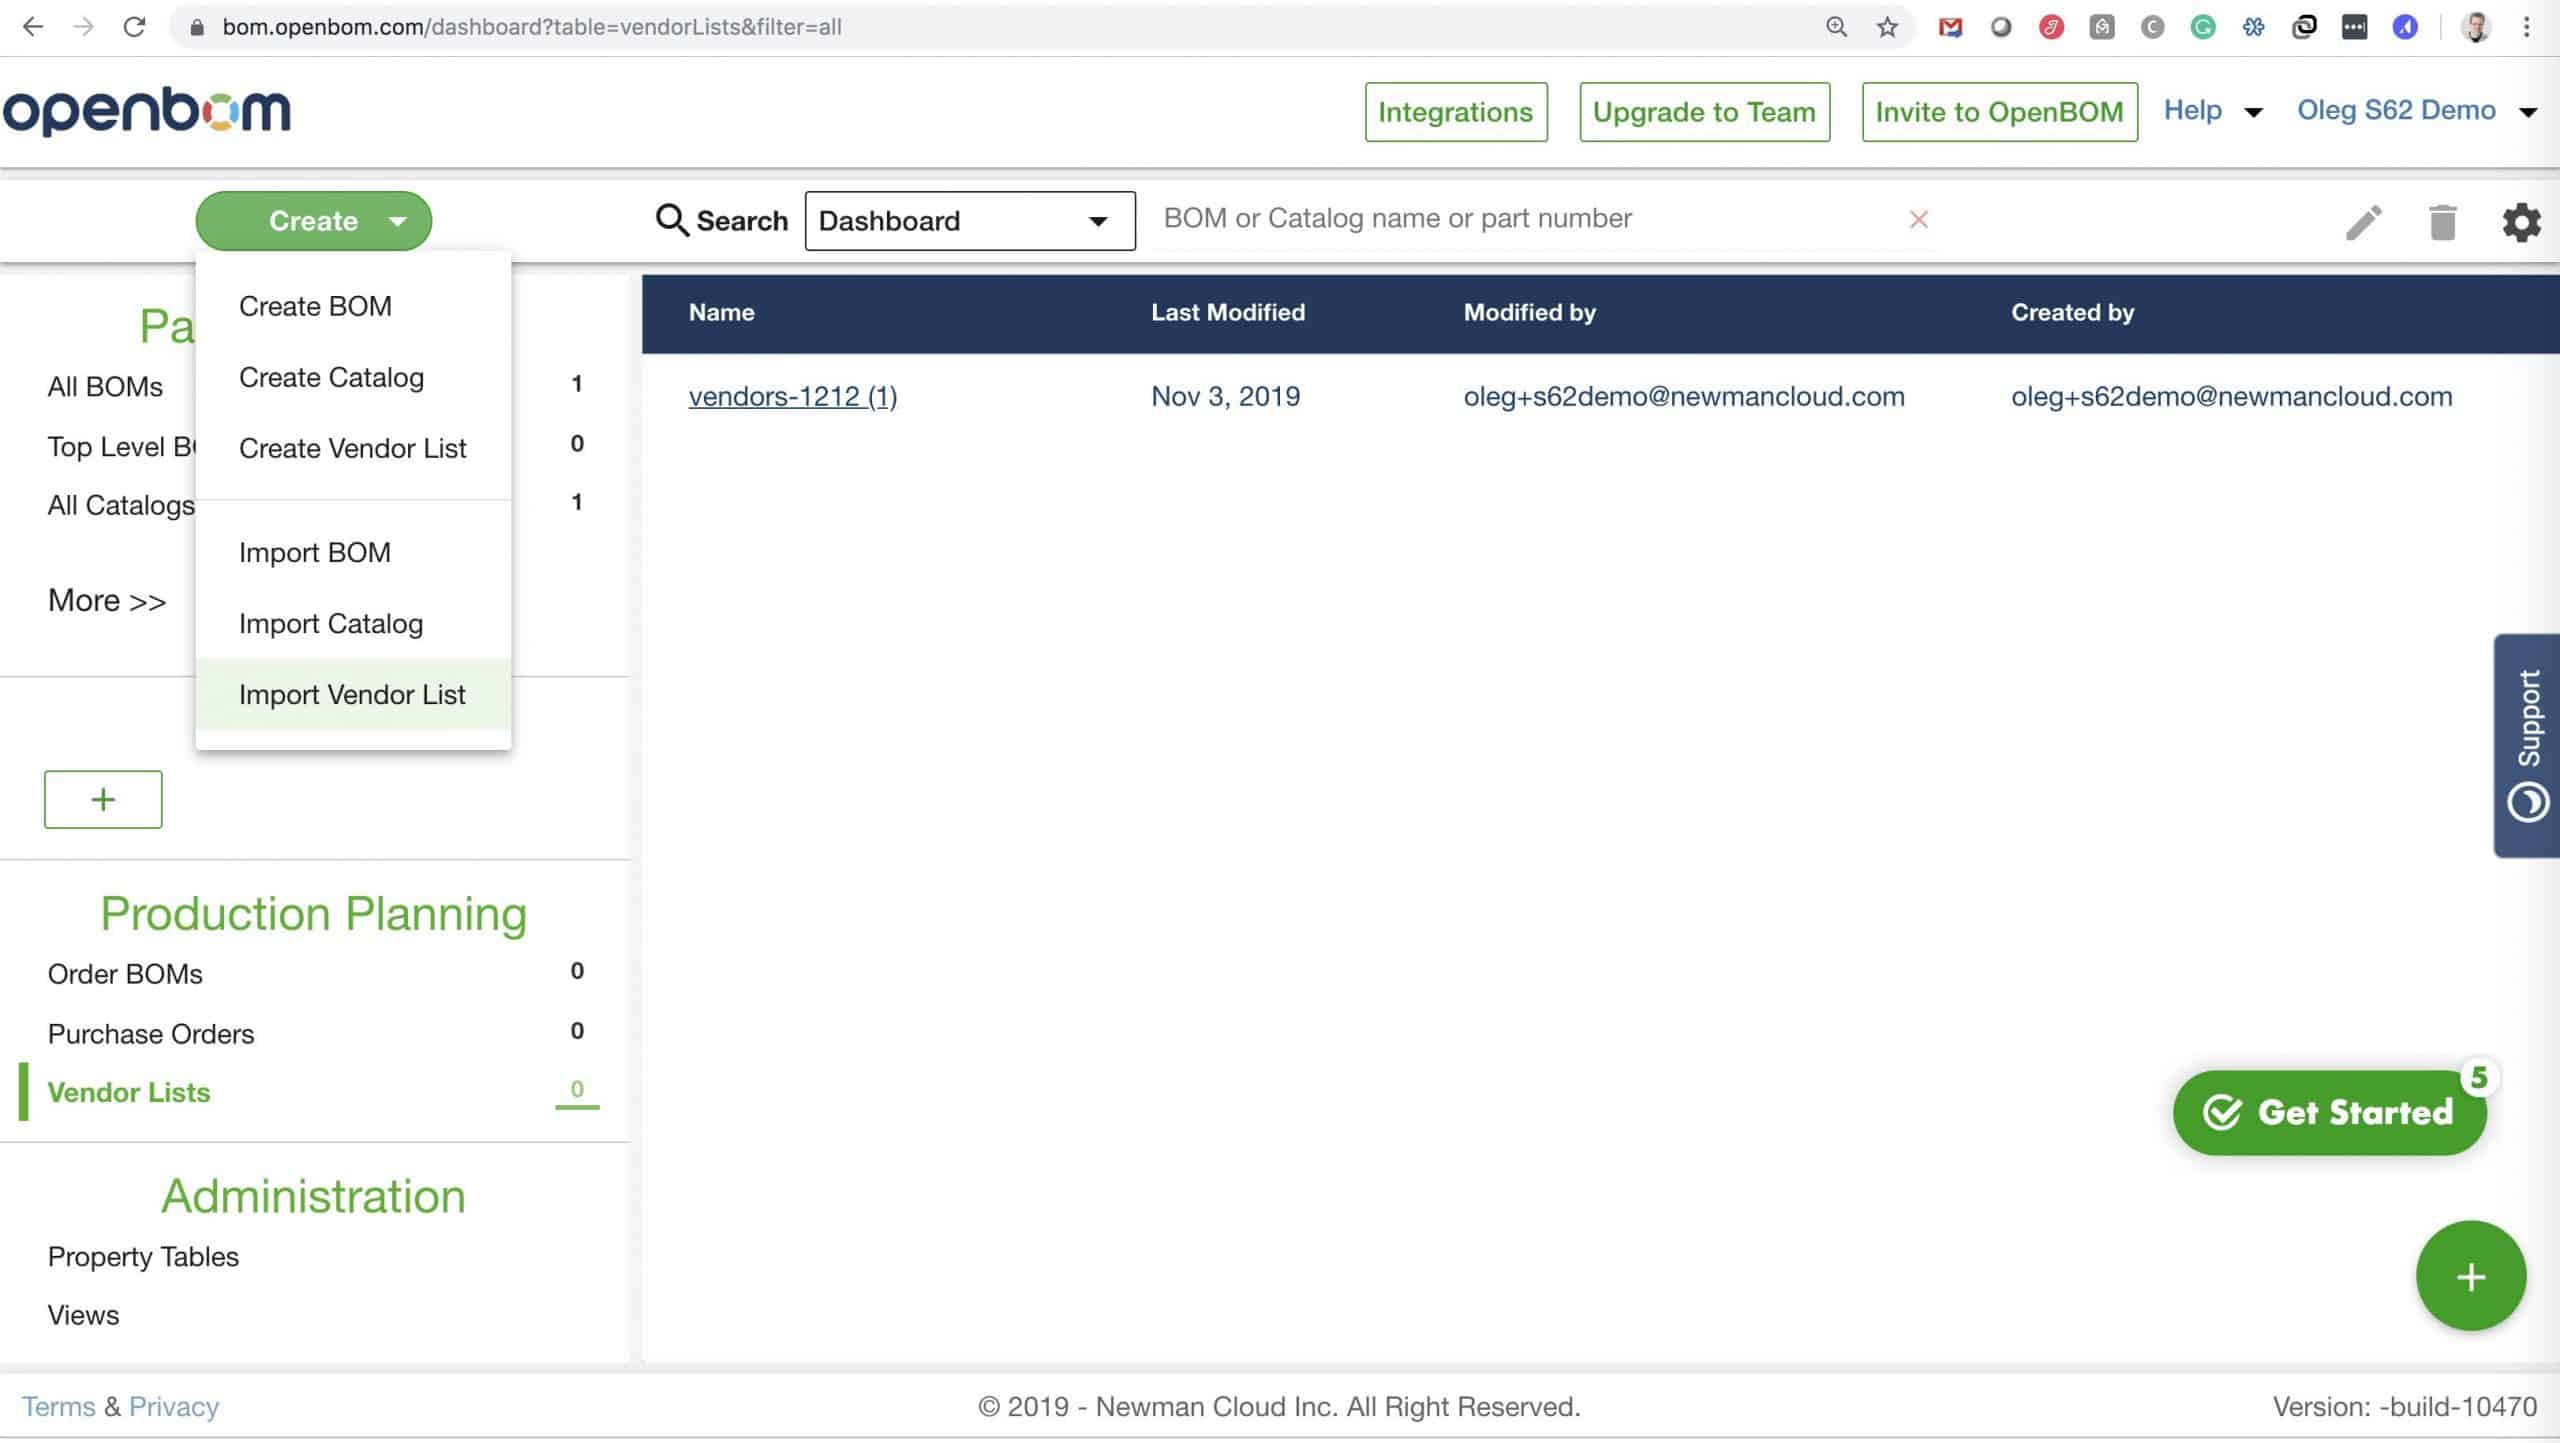
Task: Open Gmail extension icon
Action: [x=1950, y=27]
